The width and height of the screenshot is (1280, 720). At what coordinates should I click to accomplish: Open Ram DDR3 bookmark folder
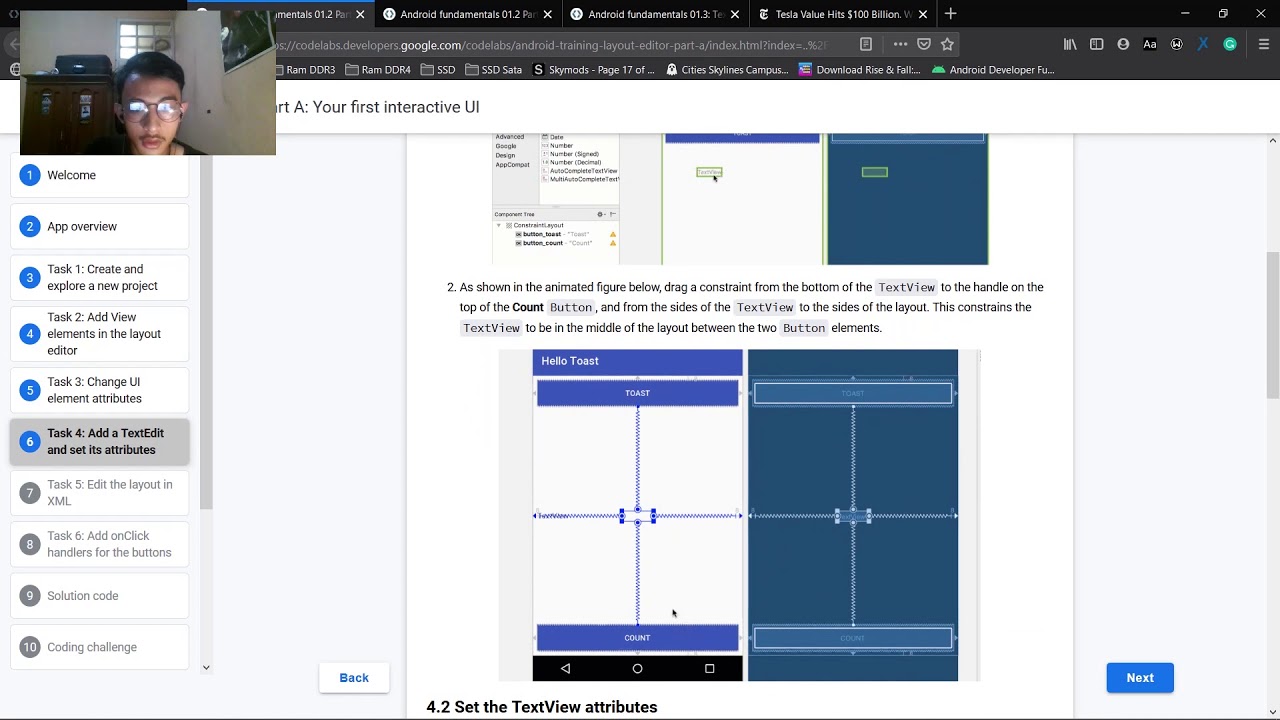coord(305,70)
